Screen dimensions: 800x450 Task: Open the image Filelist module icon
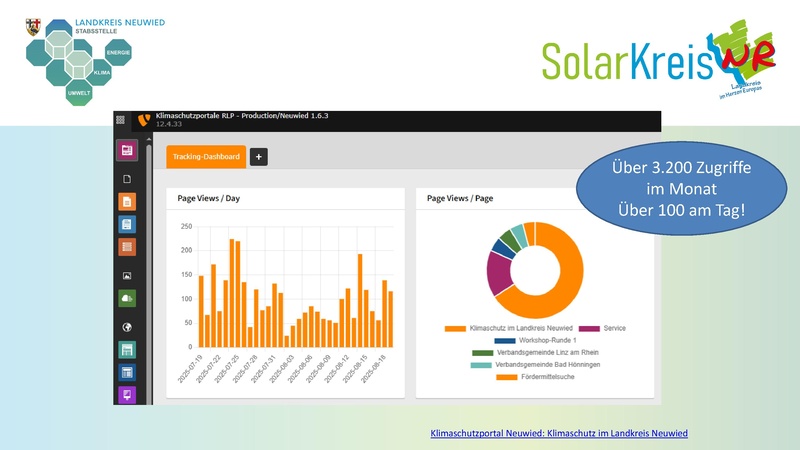coord(127,274)
